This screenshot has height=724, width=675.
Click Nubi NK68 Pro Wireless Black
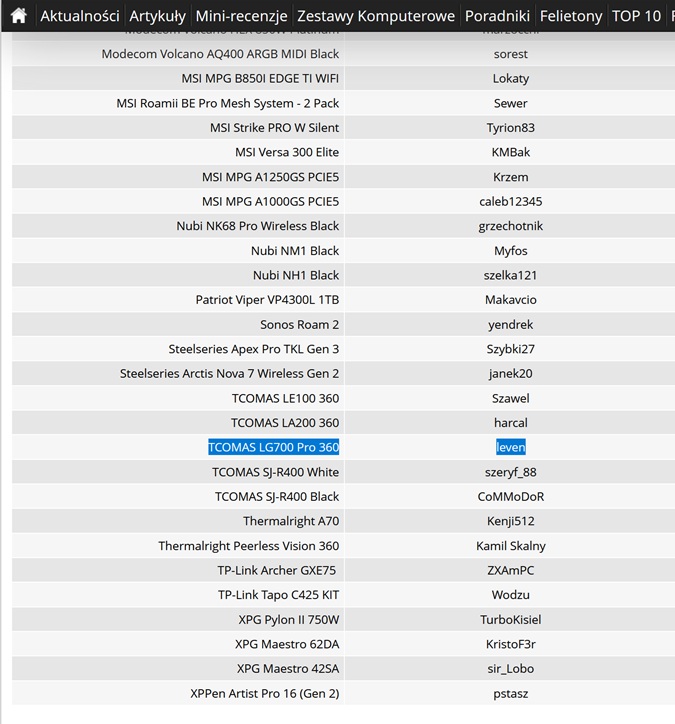tap(258, 226)
